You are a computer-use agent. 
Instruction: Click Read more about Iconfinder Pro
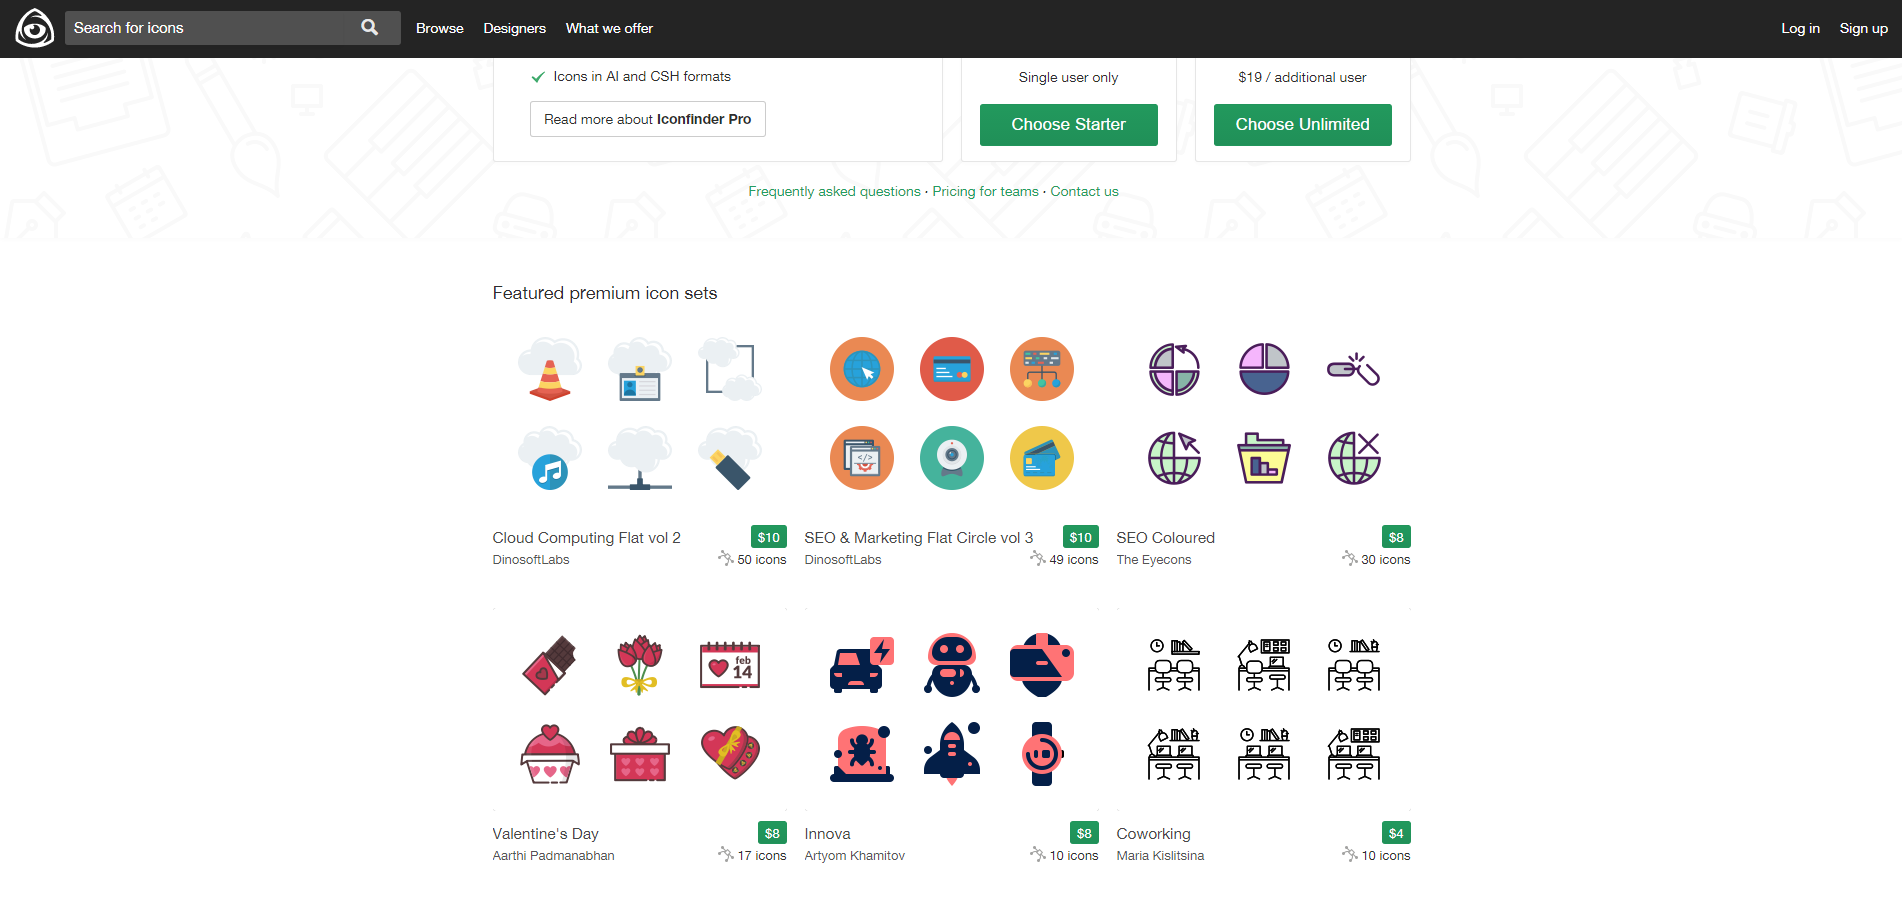[x=648, y=119]
